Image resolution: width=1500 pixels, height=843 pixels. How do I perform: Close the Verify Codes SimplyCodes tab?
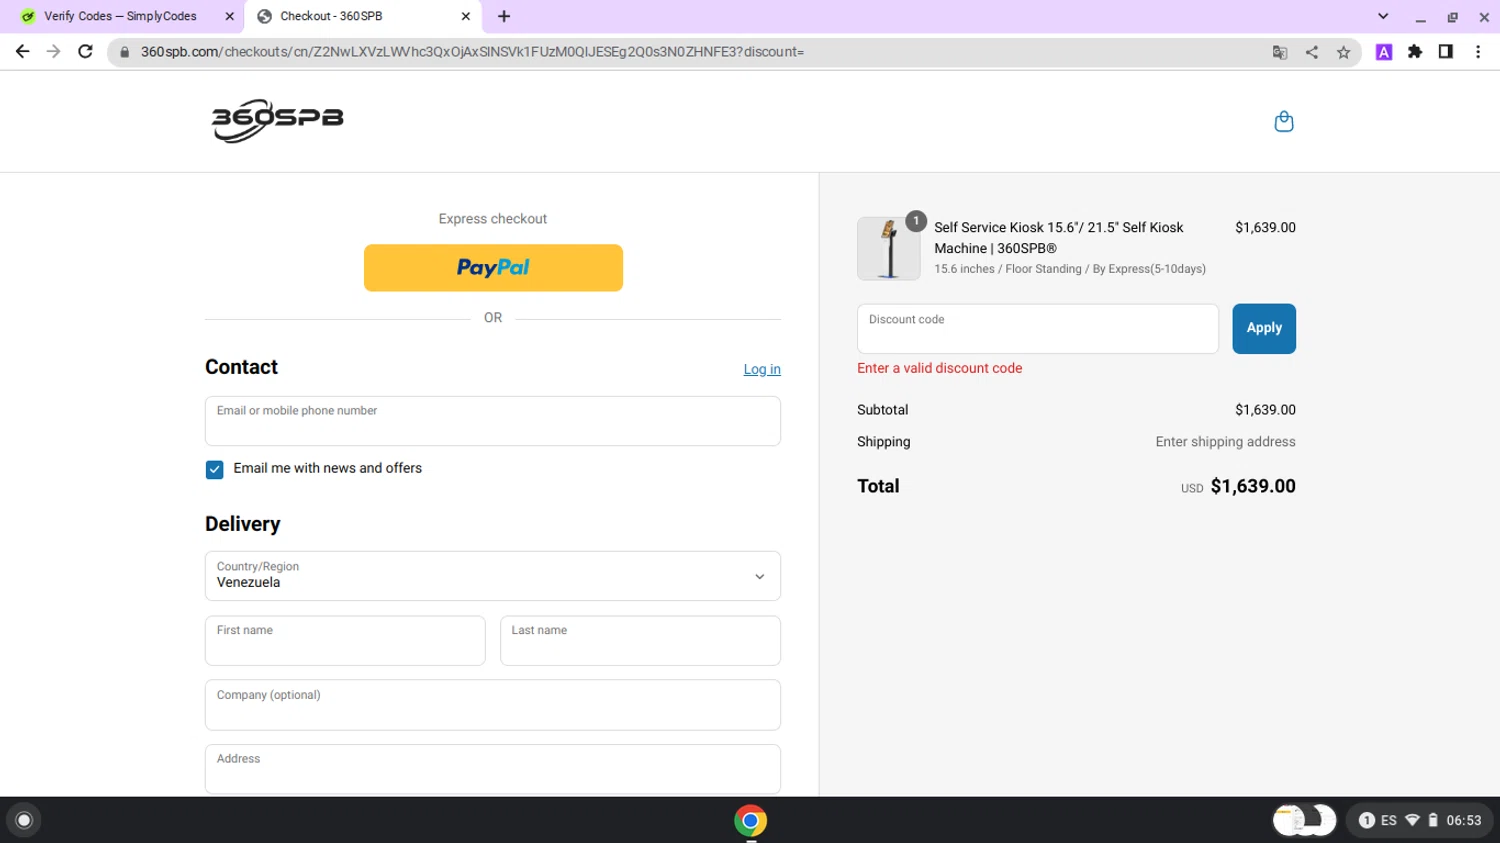point(229,16)
